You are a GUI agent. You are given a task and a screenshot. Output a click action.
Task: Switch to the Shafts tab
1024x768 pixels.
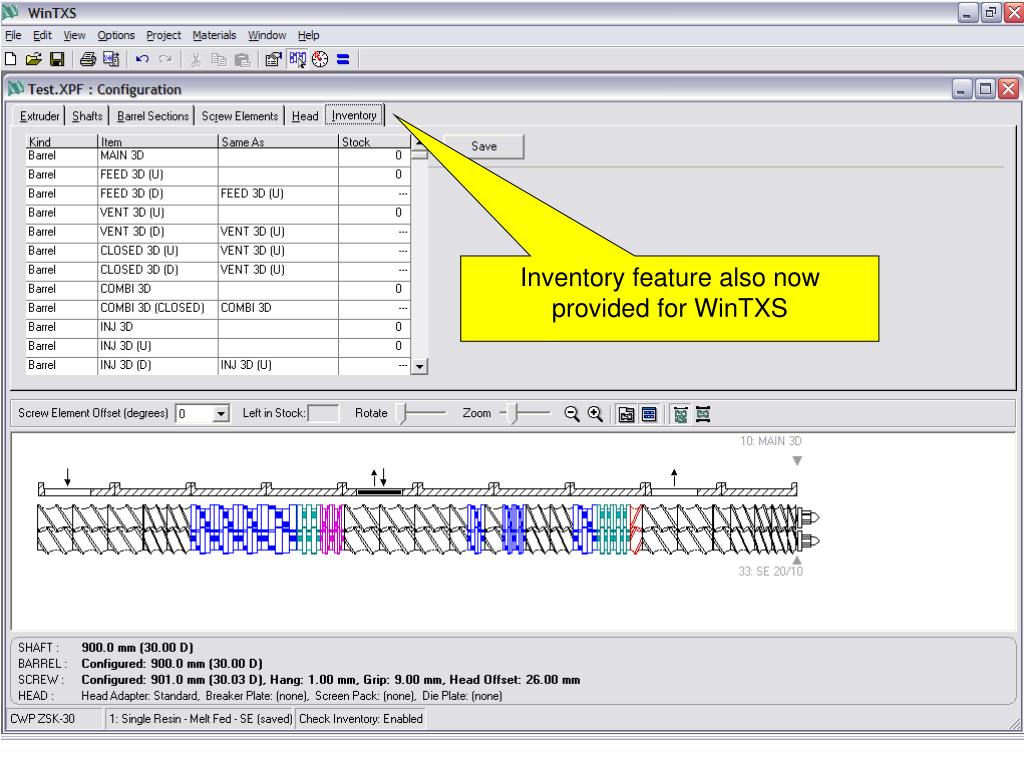88,116
